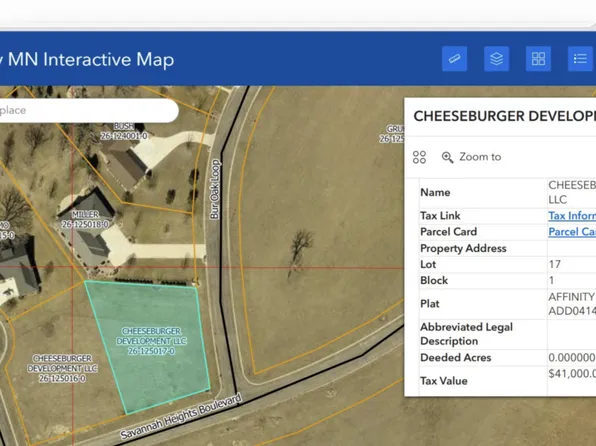The image size is (596, 446).
Task: Click the Deeded Acres row
Action: pyautogui.click(x=507, y=357)
